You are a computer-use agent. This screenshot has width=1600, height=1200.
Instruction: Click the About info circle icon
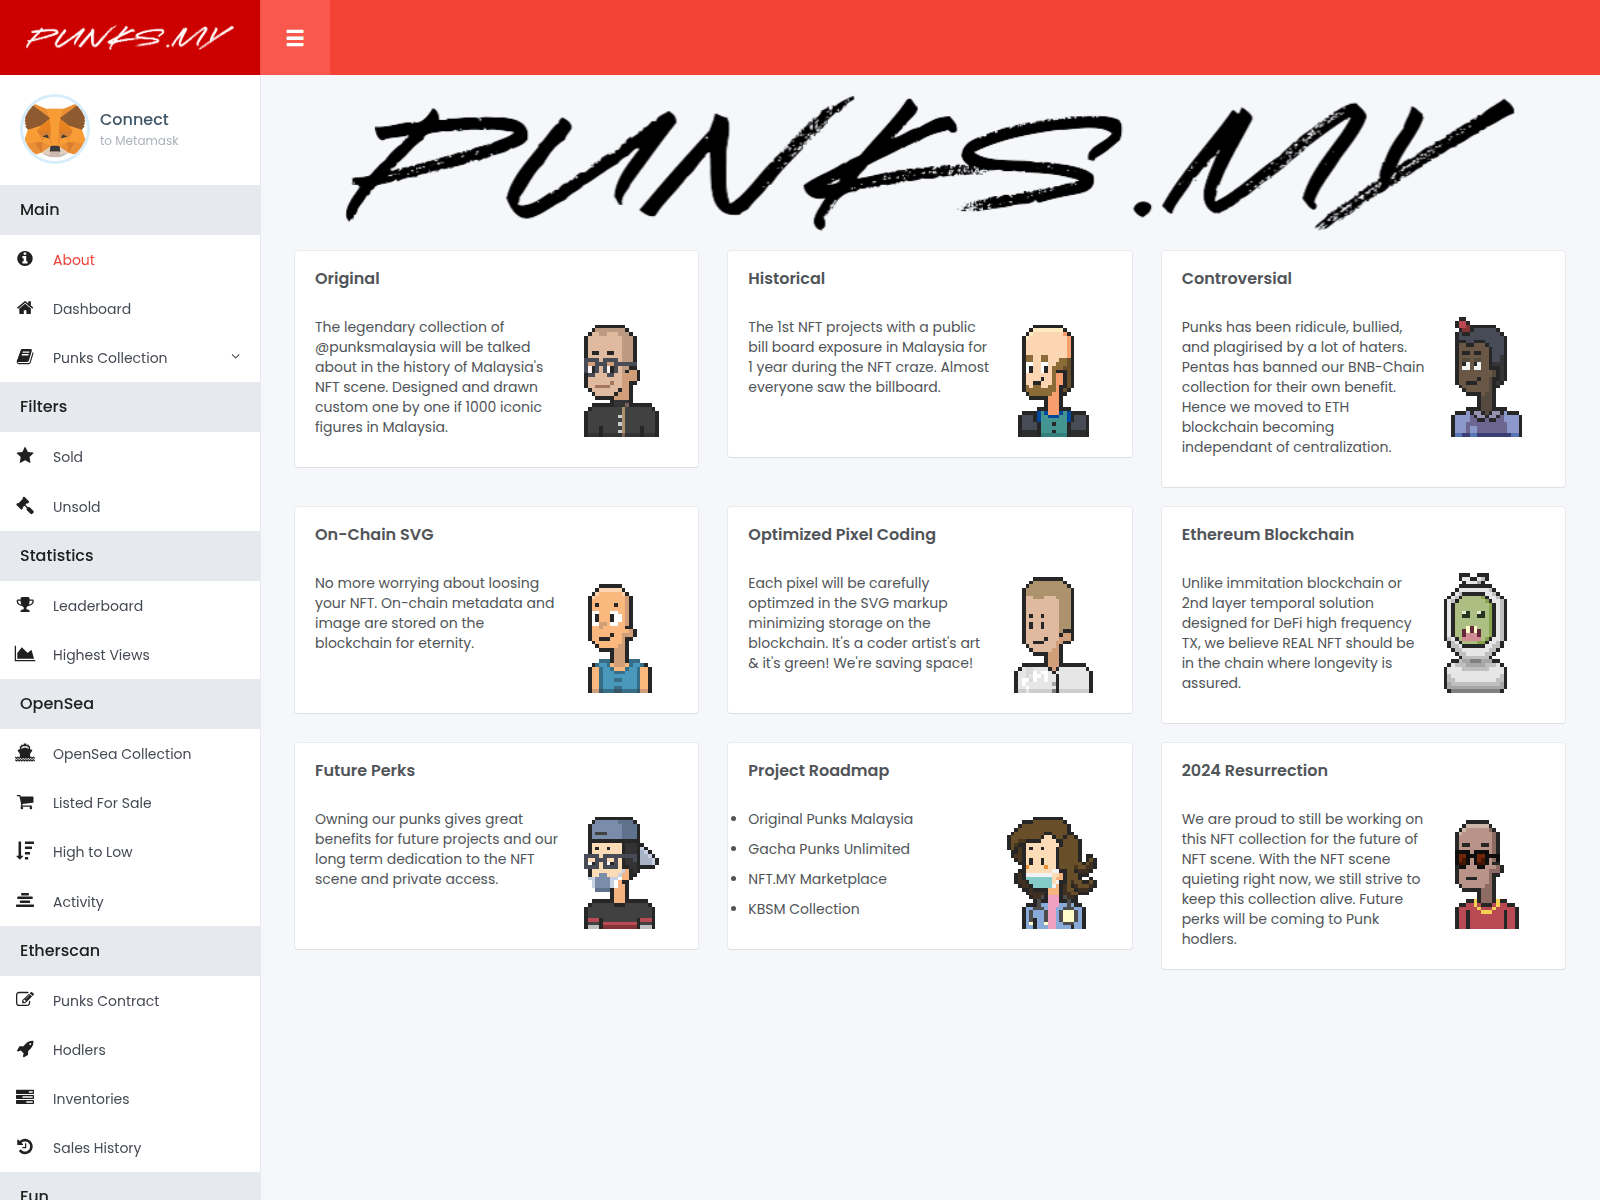click(x=25, y=259)
